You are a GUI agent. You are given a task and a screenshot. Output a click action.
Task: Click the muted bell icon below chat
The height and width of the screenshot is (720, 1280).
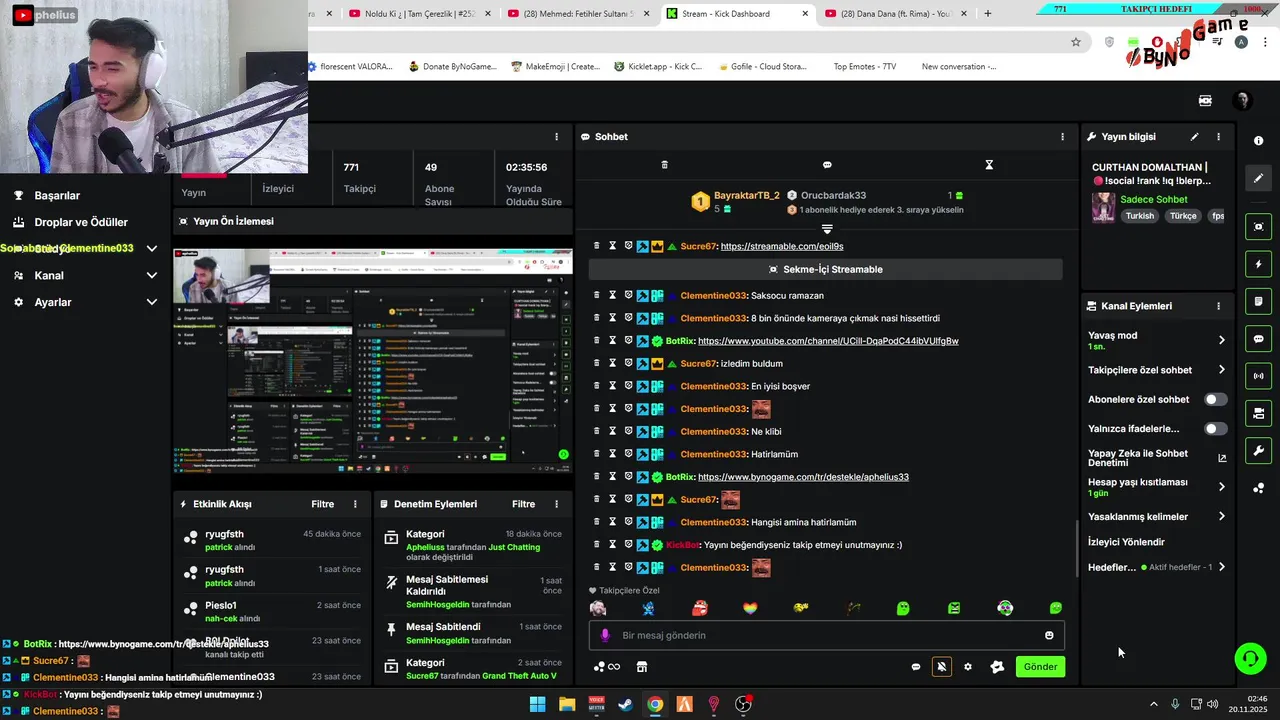(x=941, y=667)
